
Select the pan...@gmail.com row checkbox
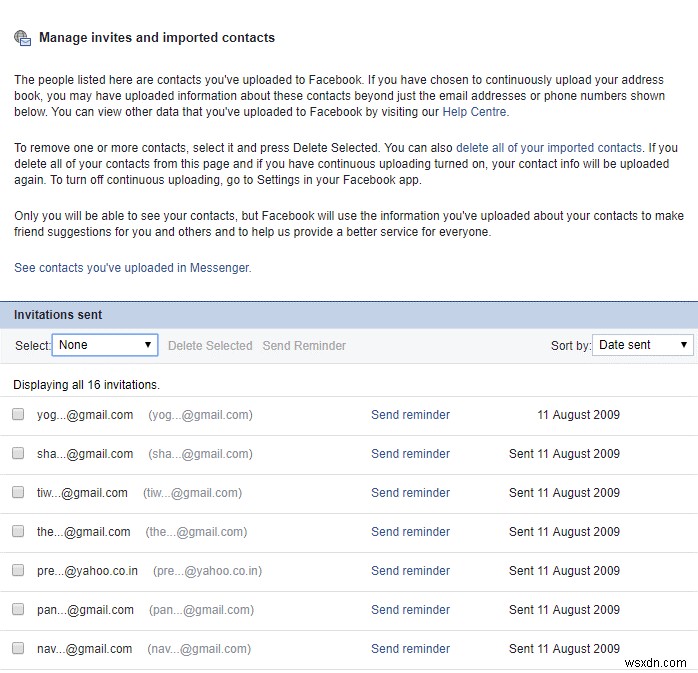tap(18, 609)
